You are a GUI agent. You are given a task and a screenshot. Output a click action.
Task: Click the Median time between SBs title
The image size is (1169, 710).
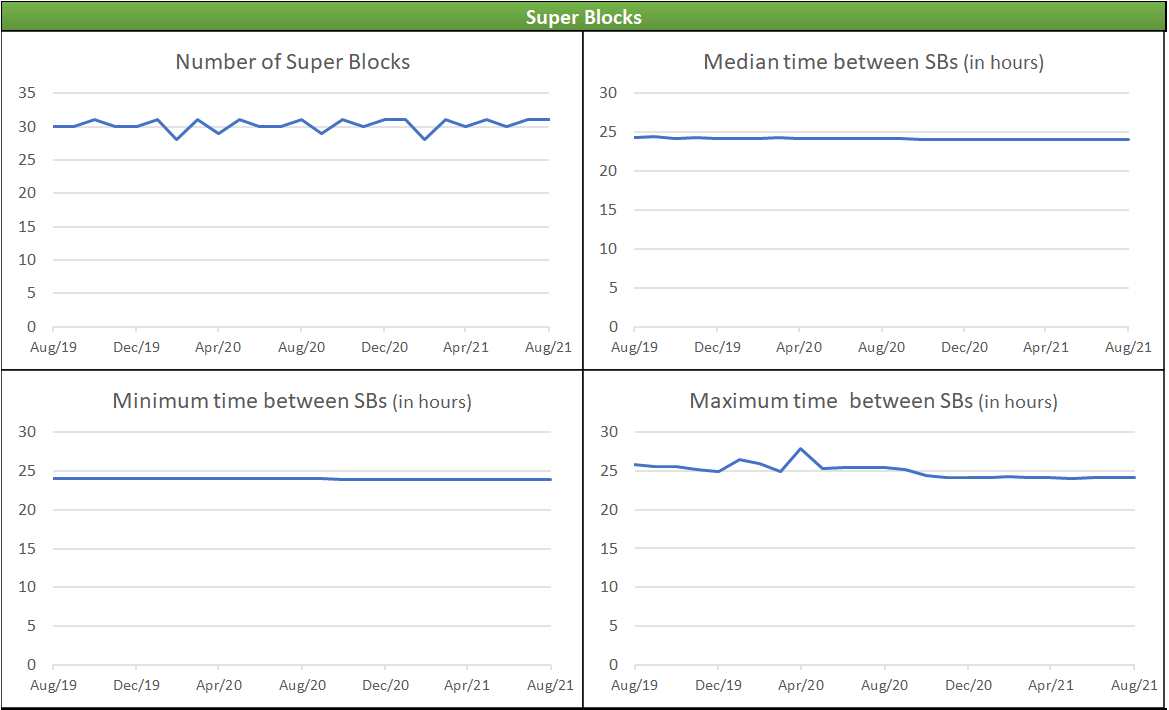[x=873, y=62]
